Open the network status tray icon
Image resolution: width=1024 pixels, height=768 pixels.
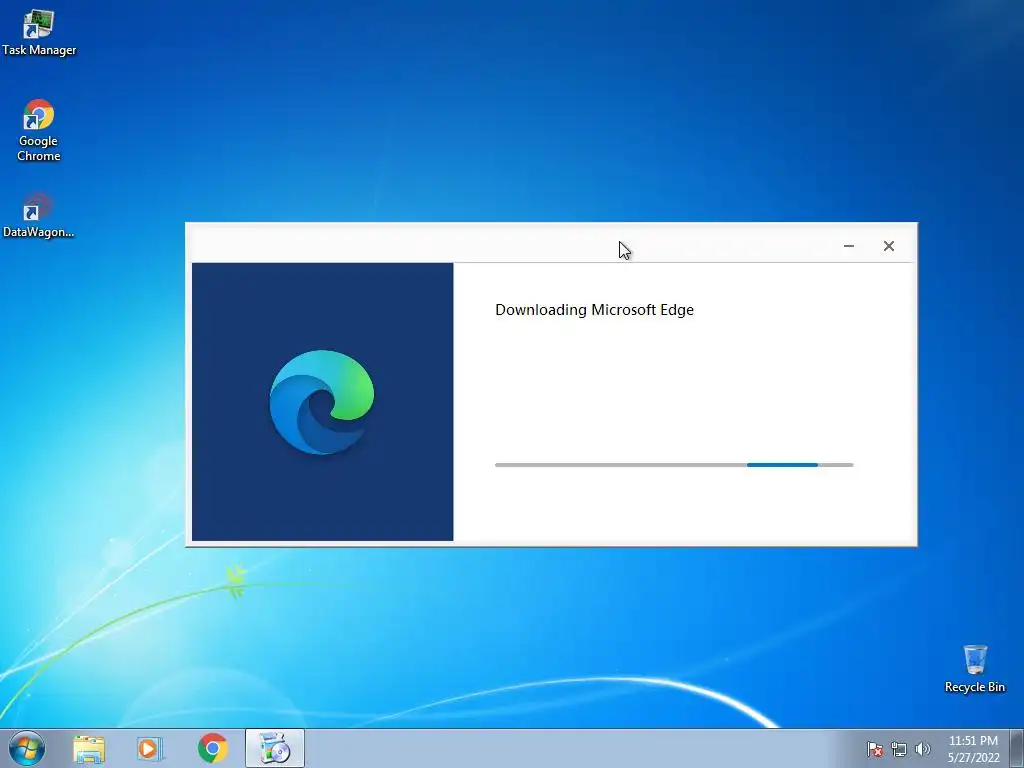click(899, 749)
